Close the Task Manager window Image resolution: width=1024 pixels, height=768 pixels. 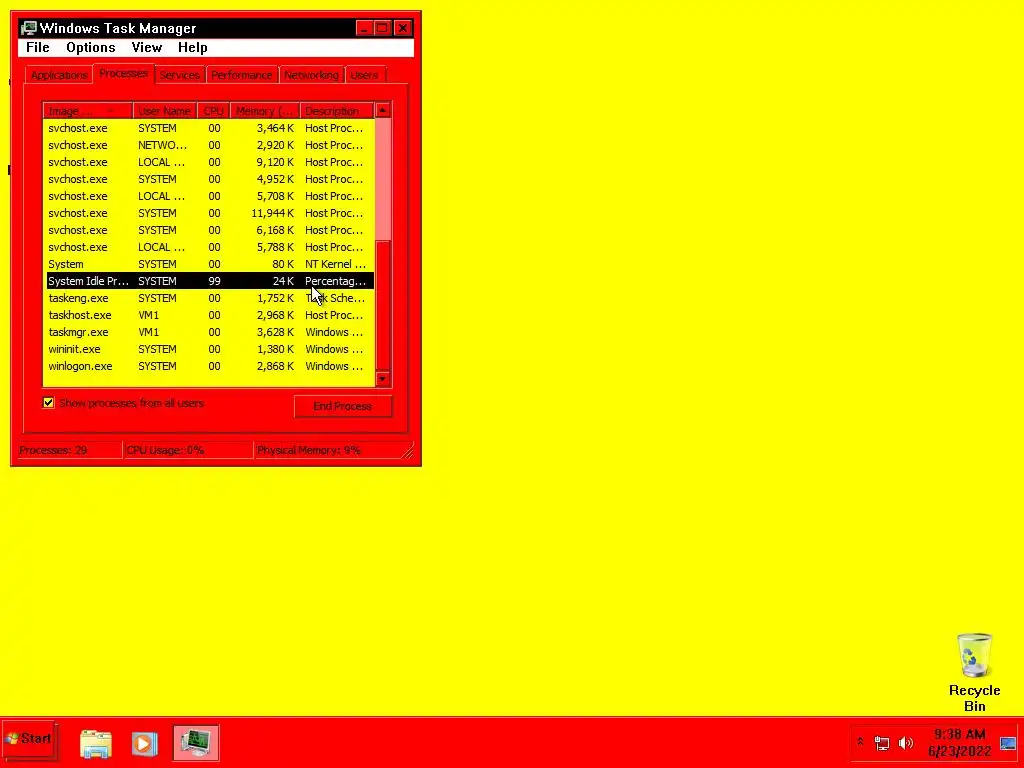(x=402, y=28)
